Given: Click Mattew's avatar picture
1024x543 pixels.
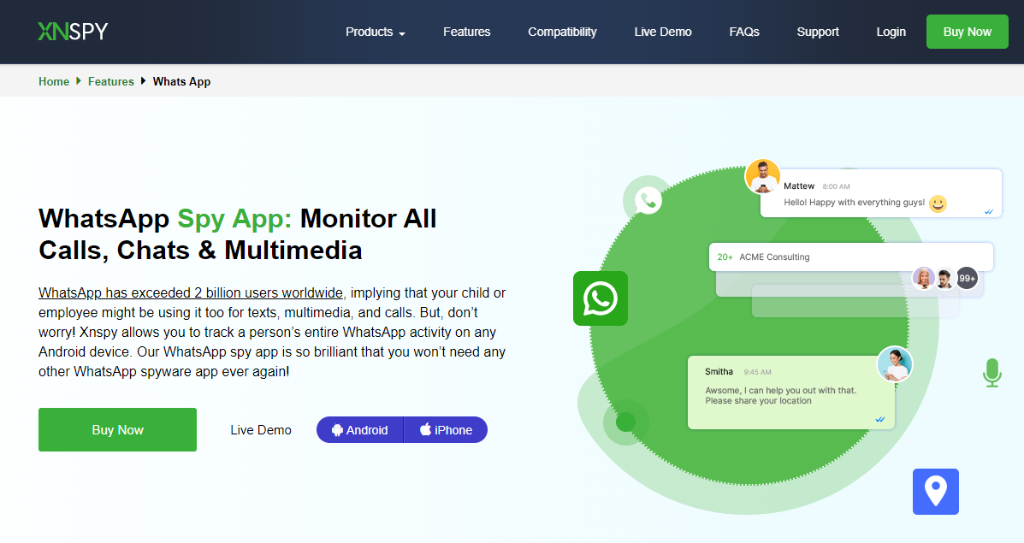Looking at the screenshot, I should click(762, 176).
